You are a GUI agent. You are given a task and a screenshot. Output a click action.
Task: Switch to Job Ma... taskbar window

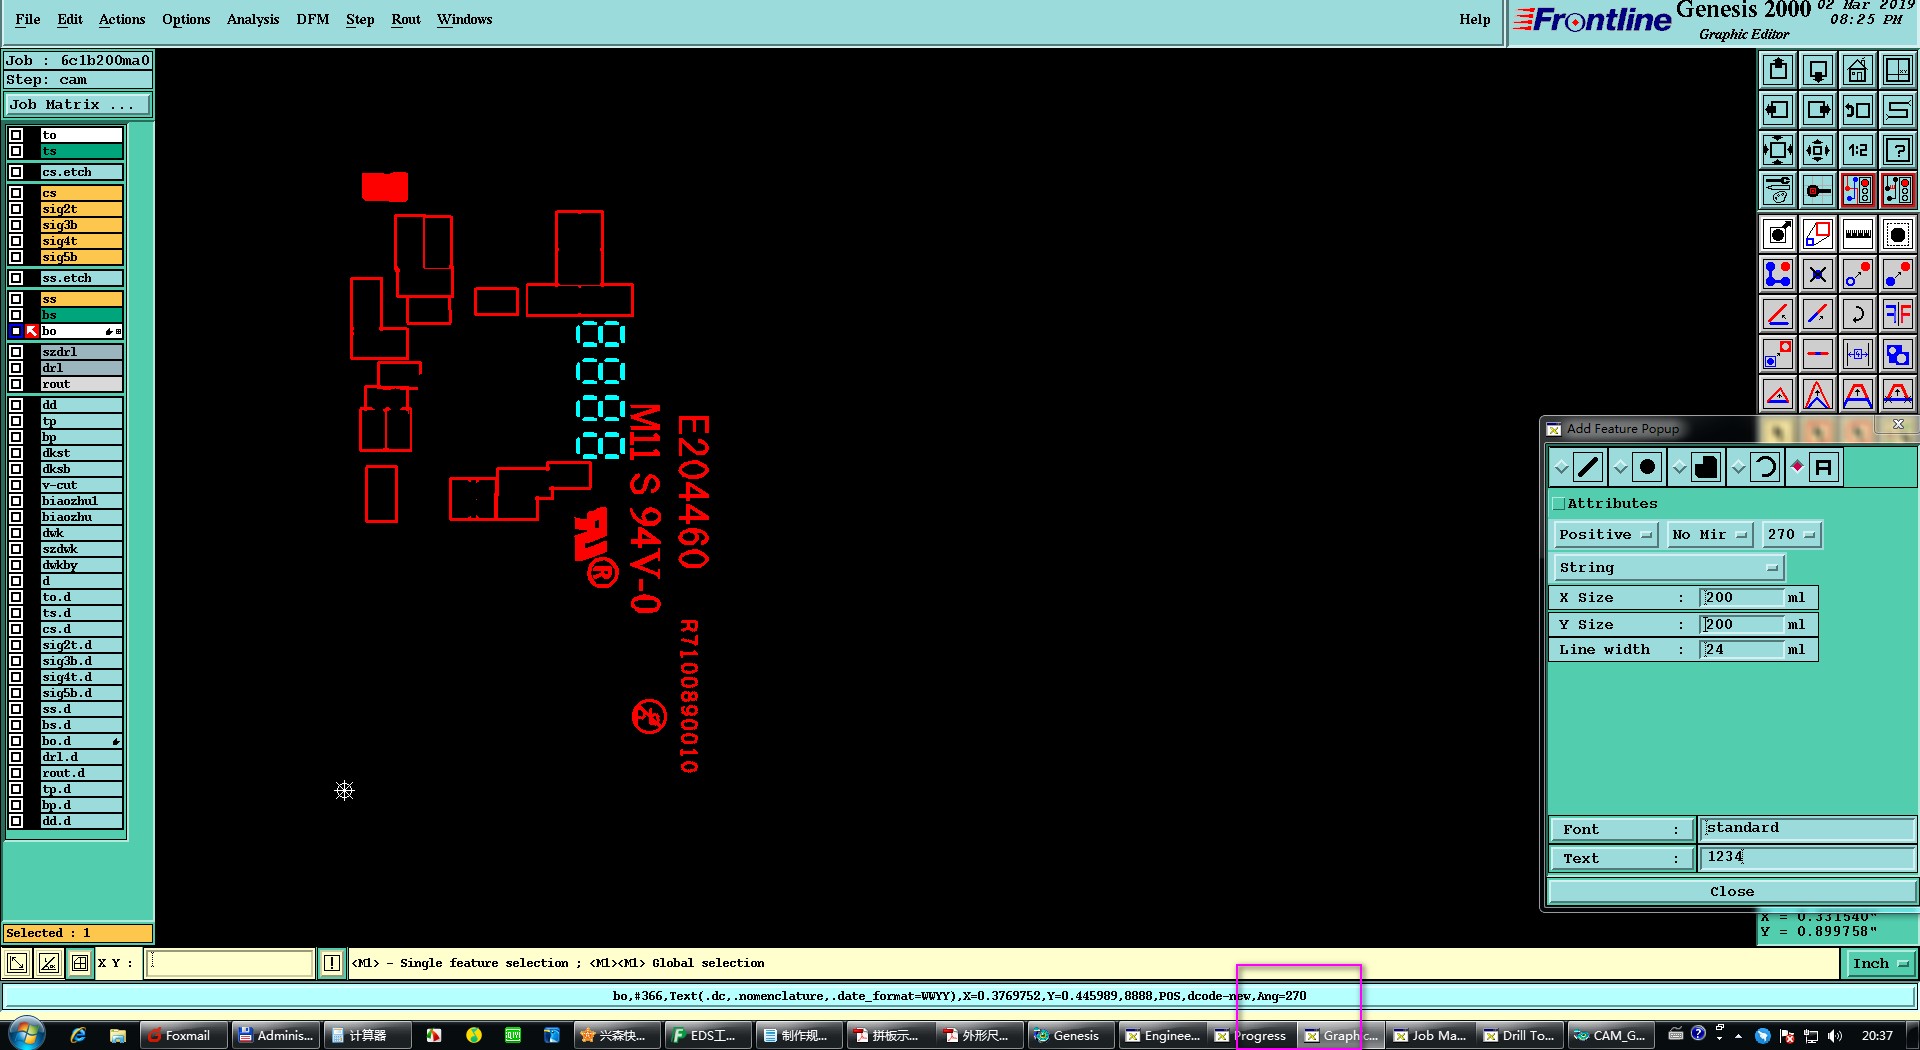[1430, 1035]
